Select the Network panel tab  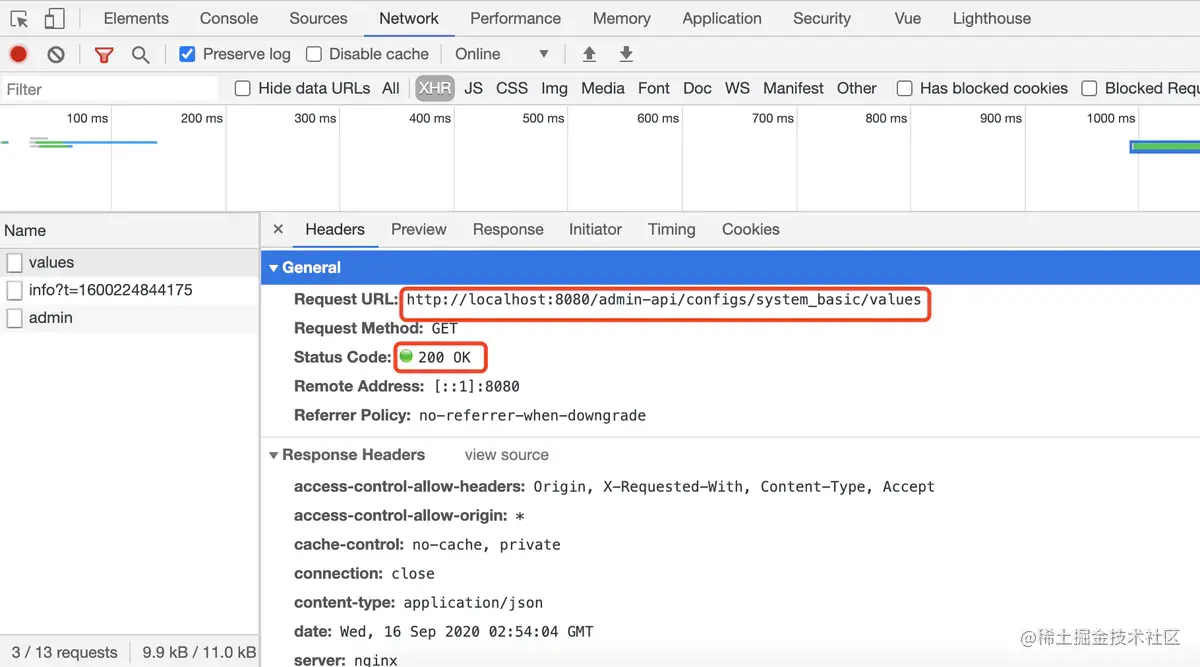tap(409, 18)
